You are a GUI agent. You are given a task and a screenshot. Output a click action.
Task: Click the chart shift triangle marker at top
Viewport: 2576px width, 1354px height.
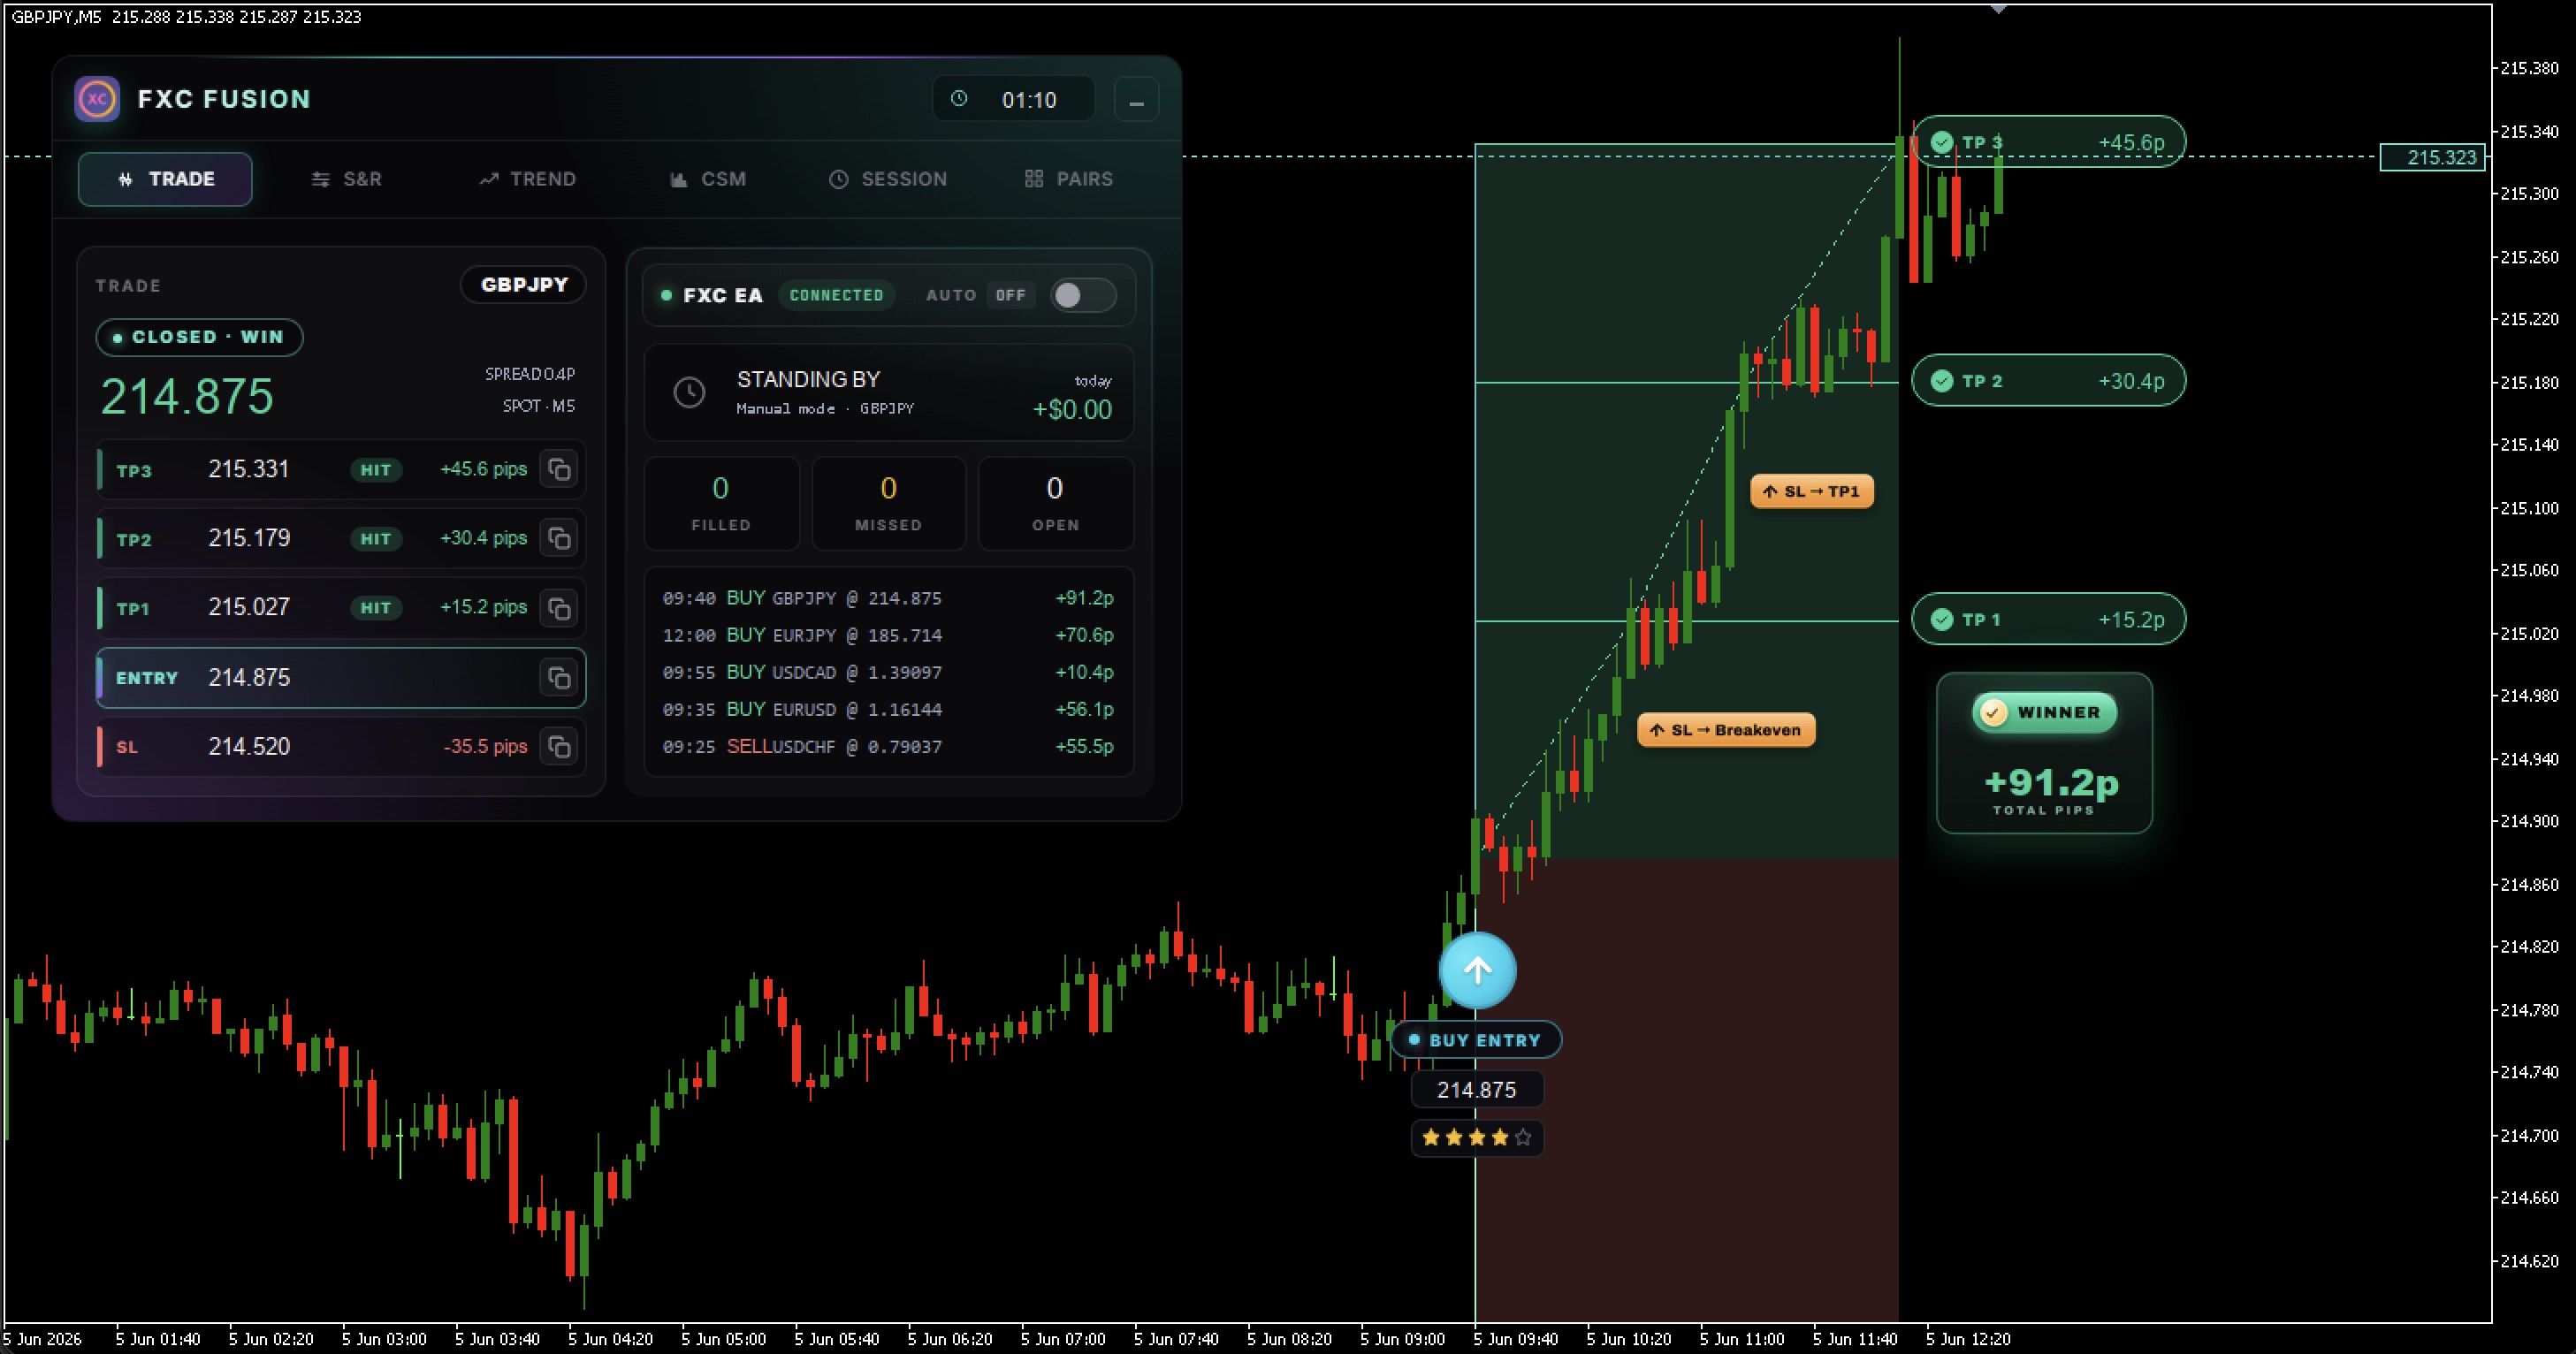click(1998, 9)
